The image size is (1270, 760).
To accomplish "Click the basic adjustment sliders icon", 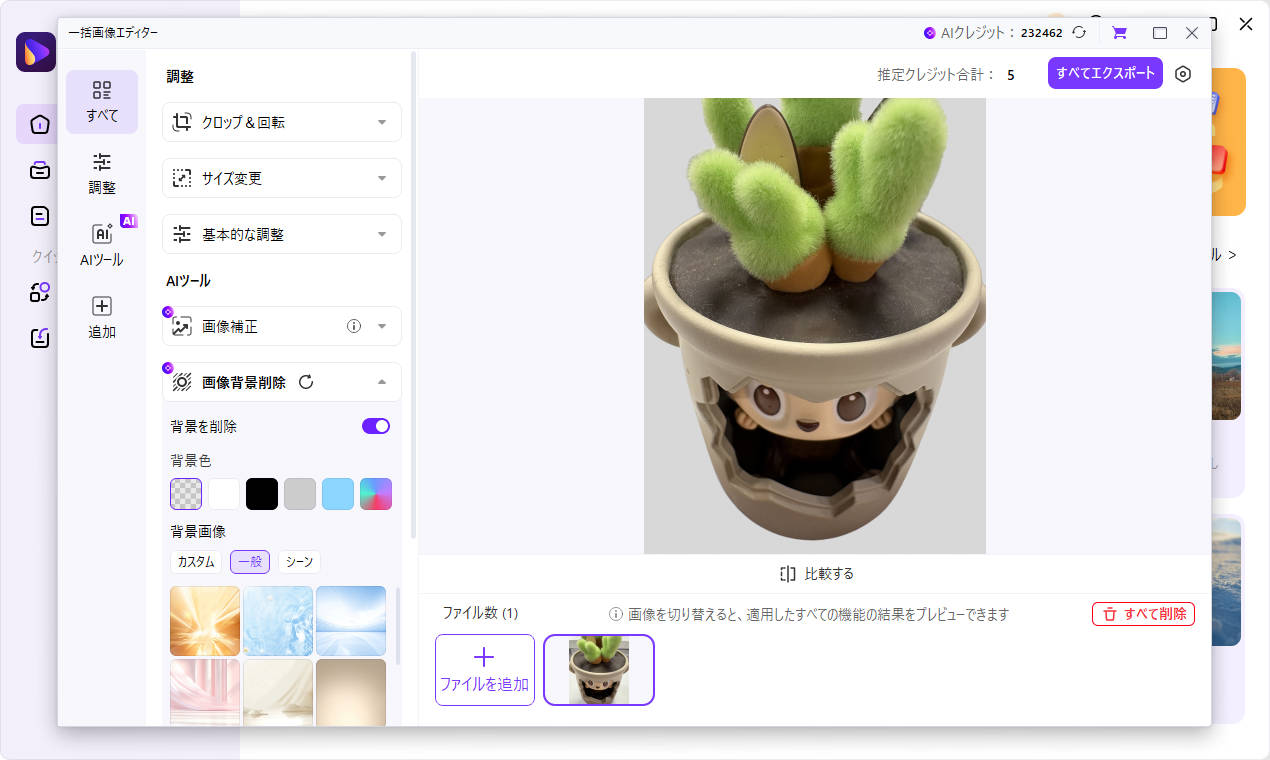I will tap(182, 234).
